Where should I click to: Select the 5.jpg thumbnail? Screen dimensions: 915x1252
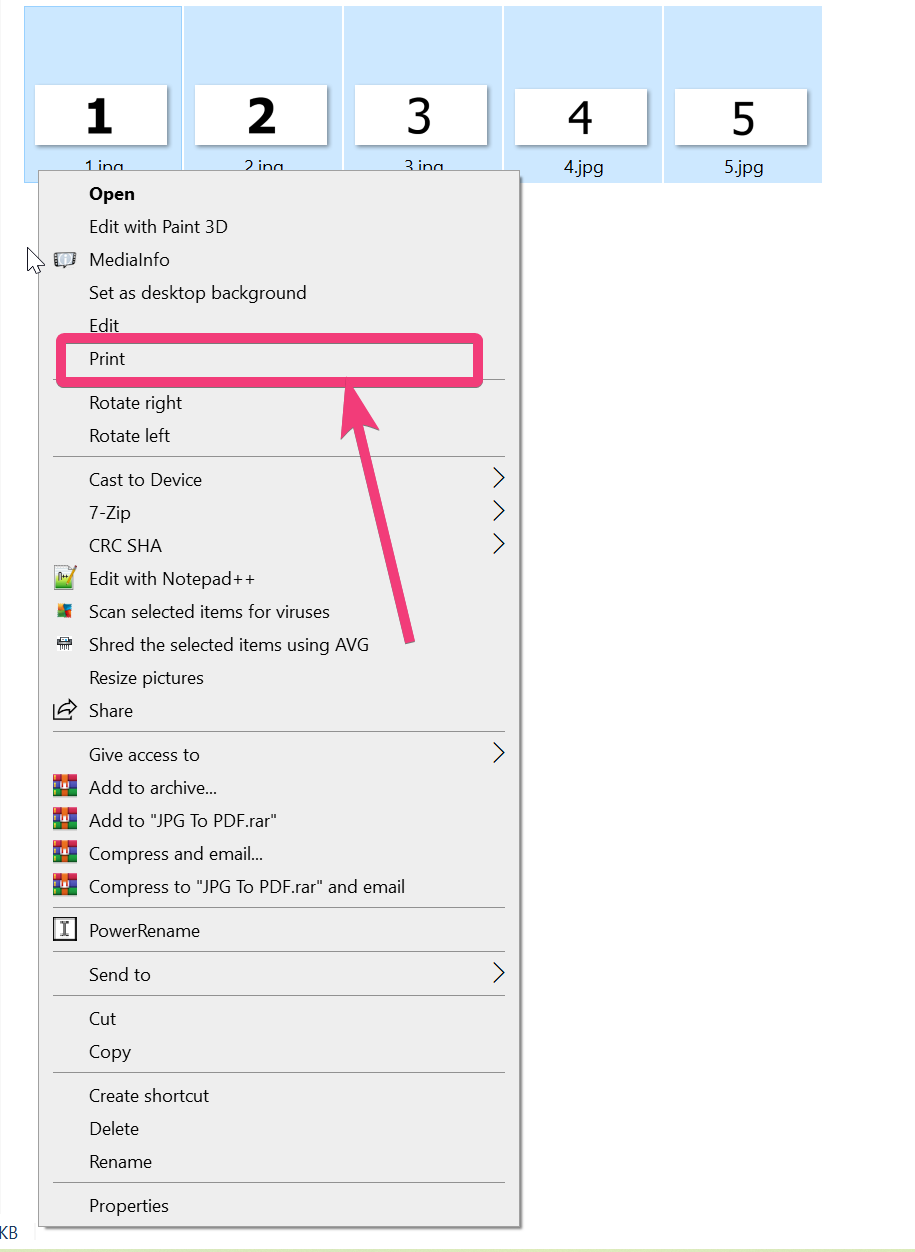tap(742, 117)
